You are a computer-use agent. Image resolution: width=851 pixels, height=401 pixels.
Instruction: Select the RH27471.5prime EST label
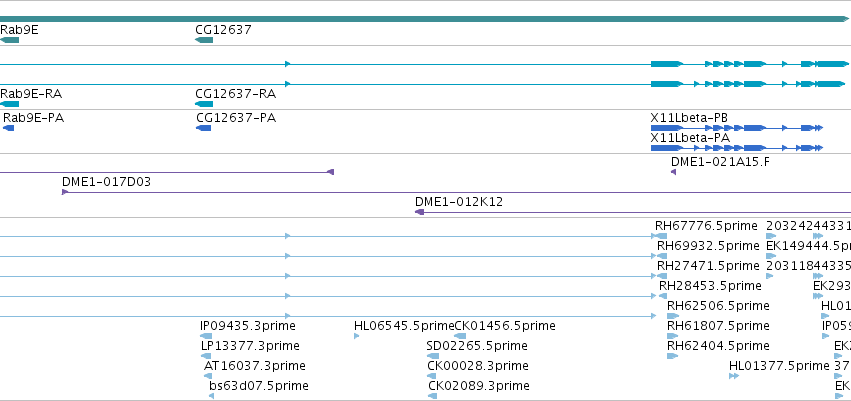click(x=708, y=265)
